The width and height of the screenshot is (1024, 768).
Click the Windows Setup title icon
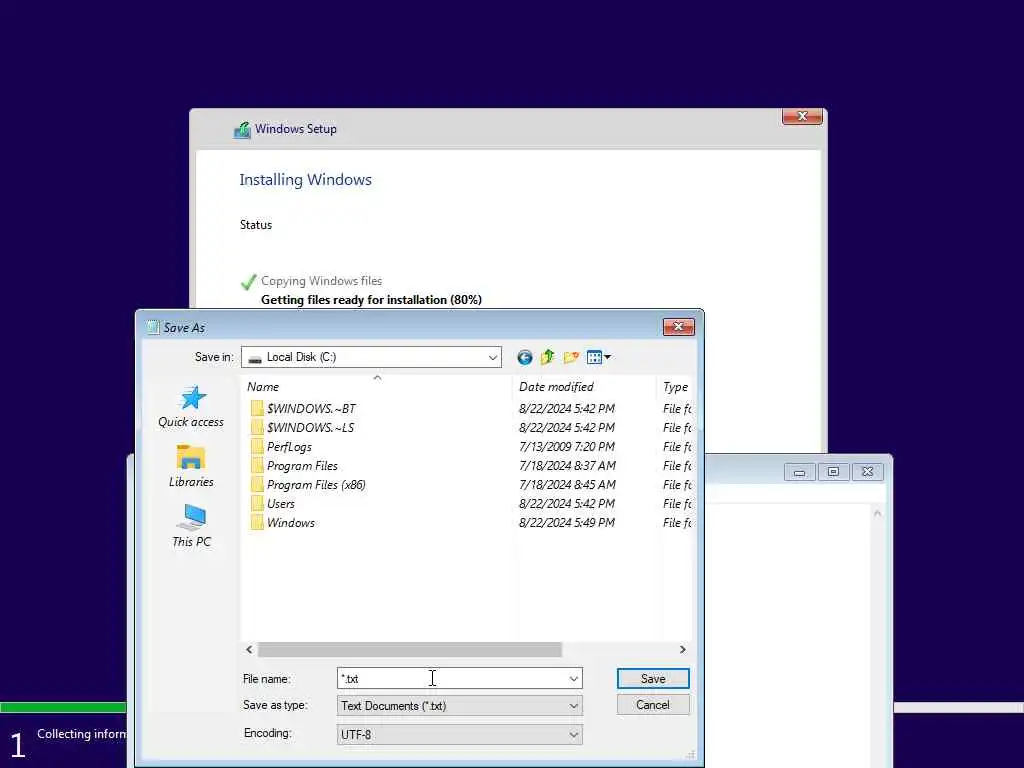(242, 130)
